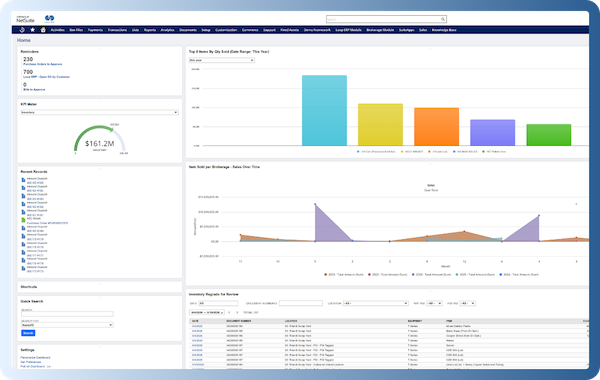
Task: Sort by the Location column header
Action: 291,321
